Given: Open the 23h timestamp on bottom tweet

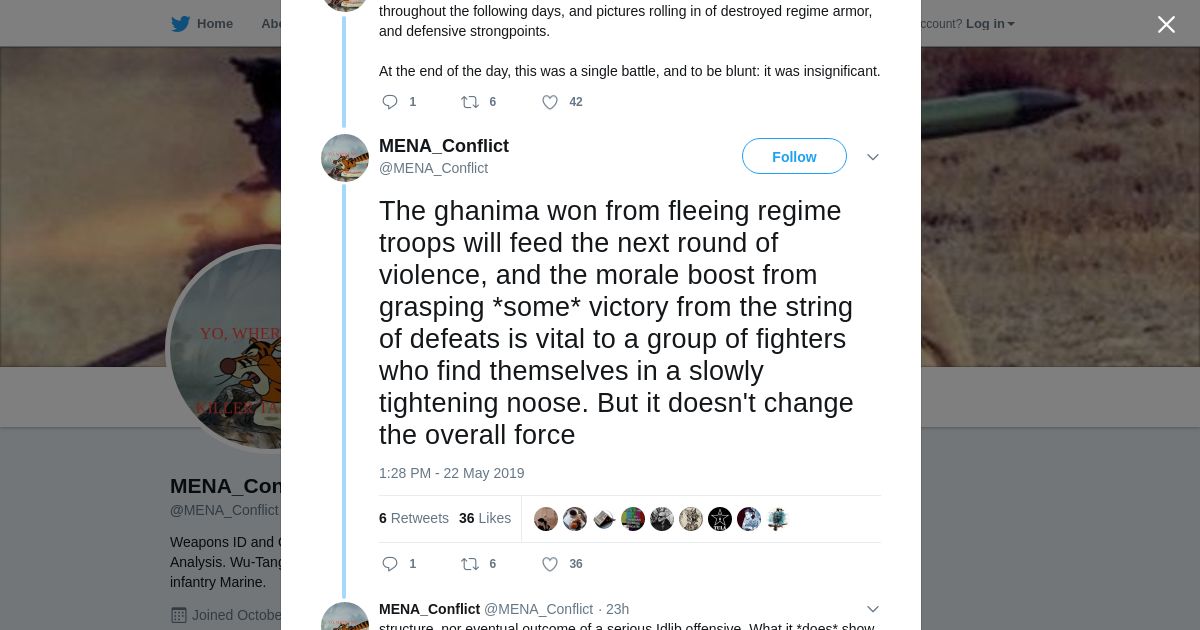Looking at the screenshot, I should [617, 609].
